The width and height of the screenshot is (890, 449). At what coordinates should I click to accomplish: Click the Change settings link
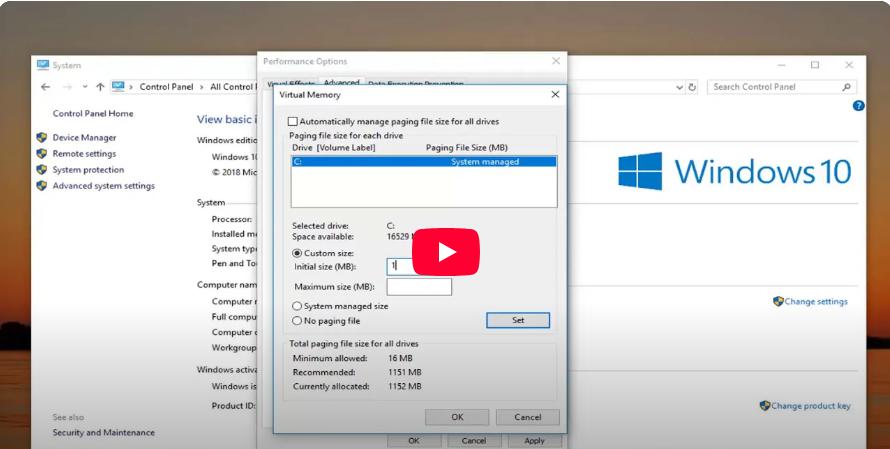tap(816, 301)
